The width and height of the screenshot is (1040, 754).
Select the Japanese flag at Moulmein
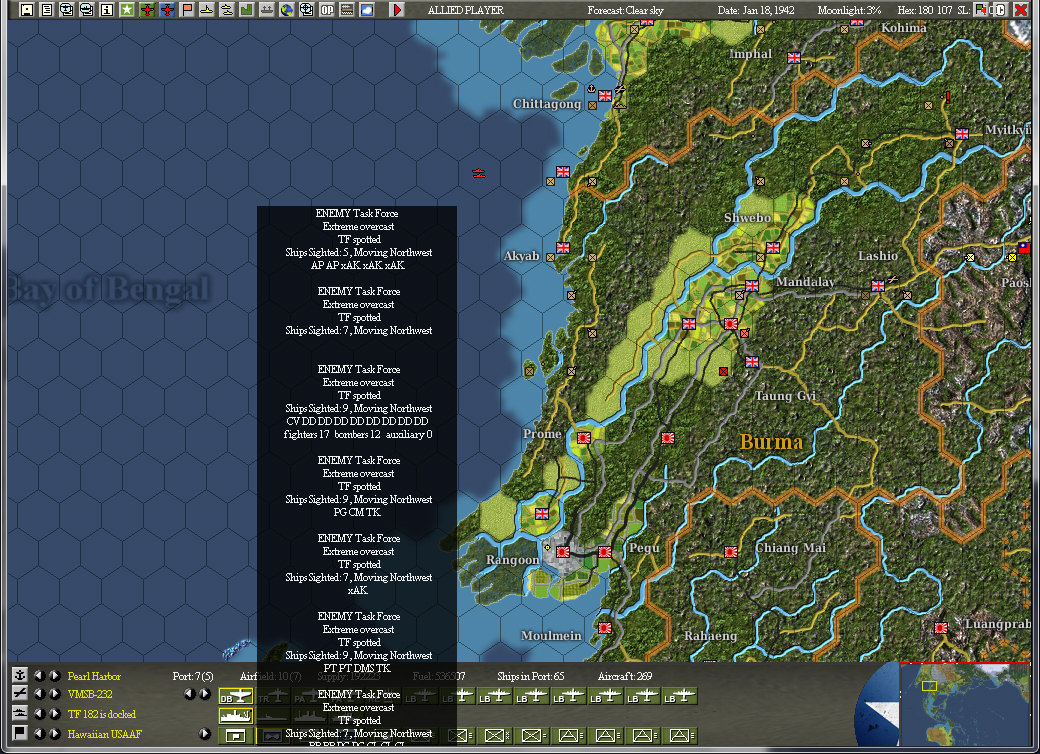point(605,627)
